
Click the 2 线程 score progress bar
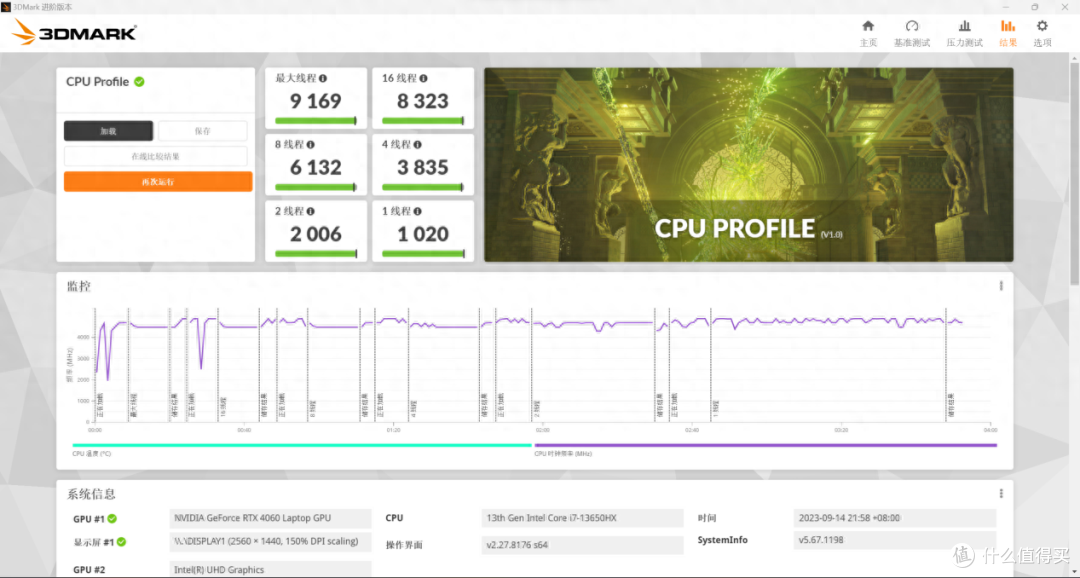(315, 254)
